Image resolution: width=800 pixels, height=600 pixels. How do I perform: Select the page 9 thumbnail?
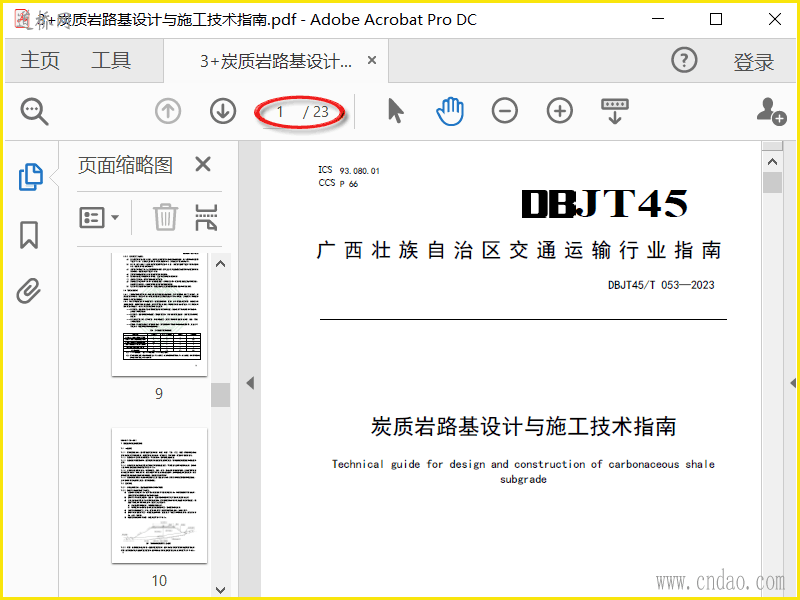pyautogui.click(x=160, y=314)
